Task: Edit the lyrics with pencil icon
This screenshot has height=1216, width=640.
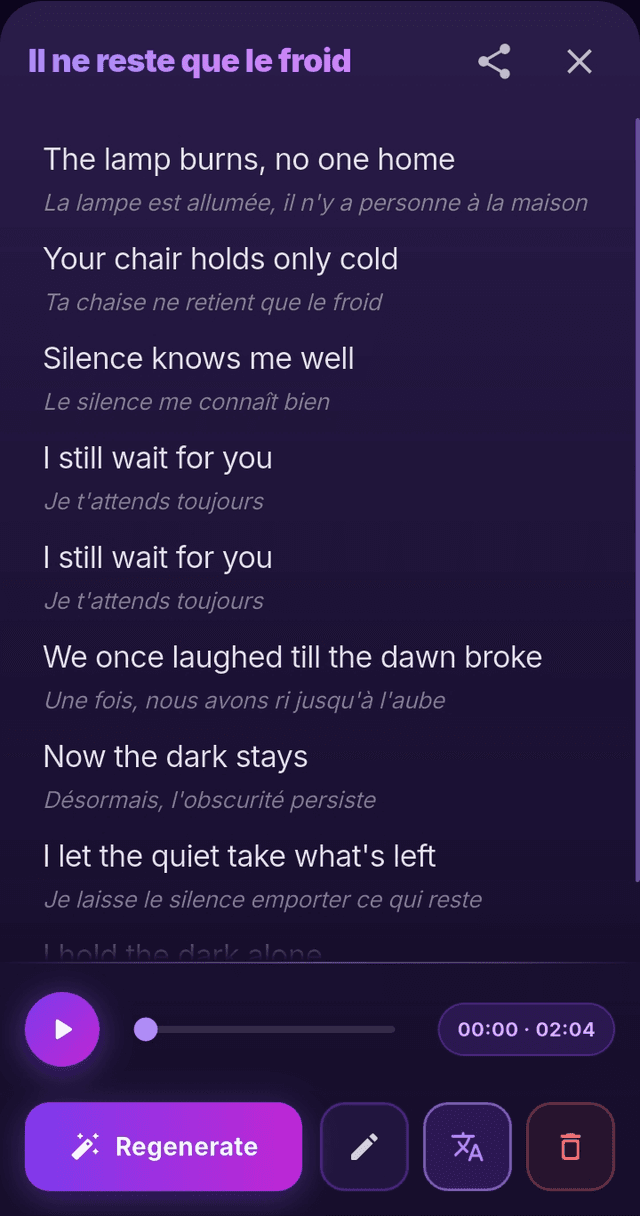Action: pos(364,1146)
